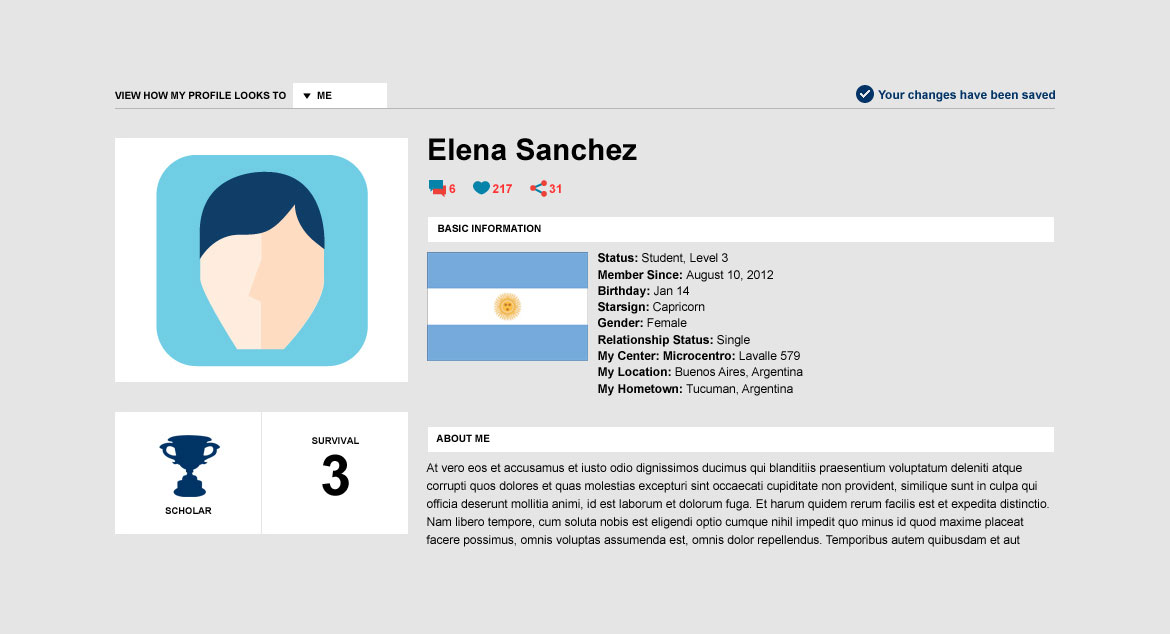Click the Survival score number 3
This screenshot has height=634, width=1170.
(335, 477)
